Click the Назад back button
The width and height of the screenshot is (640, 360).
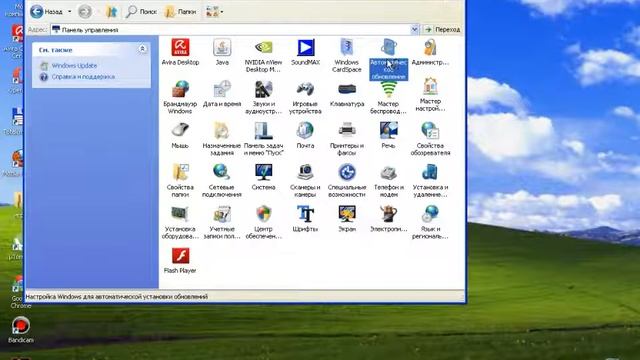coord(46,11)
